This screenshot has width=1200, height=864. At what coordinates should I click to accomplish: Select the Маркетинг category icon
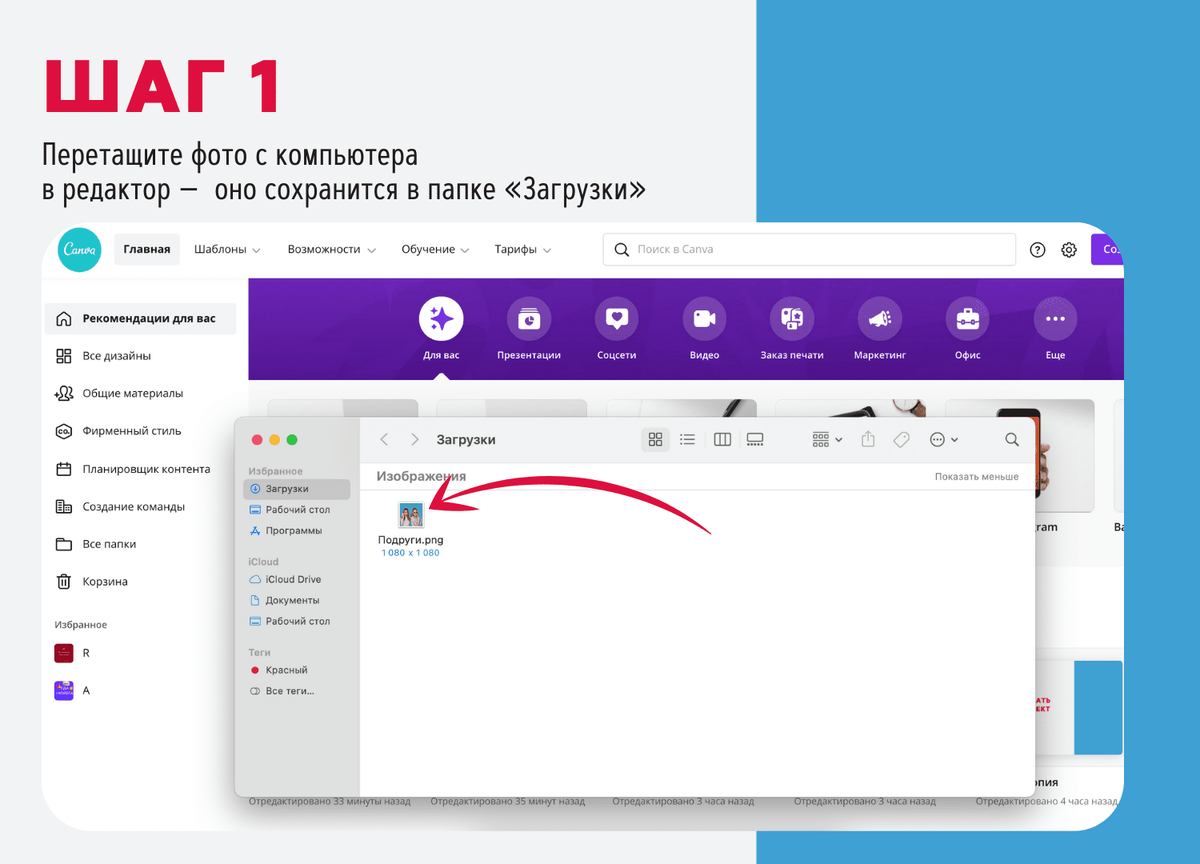[880, 319]
